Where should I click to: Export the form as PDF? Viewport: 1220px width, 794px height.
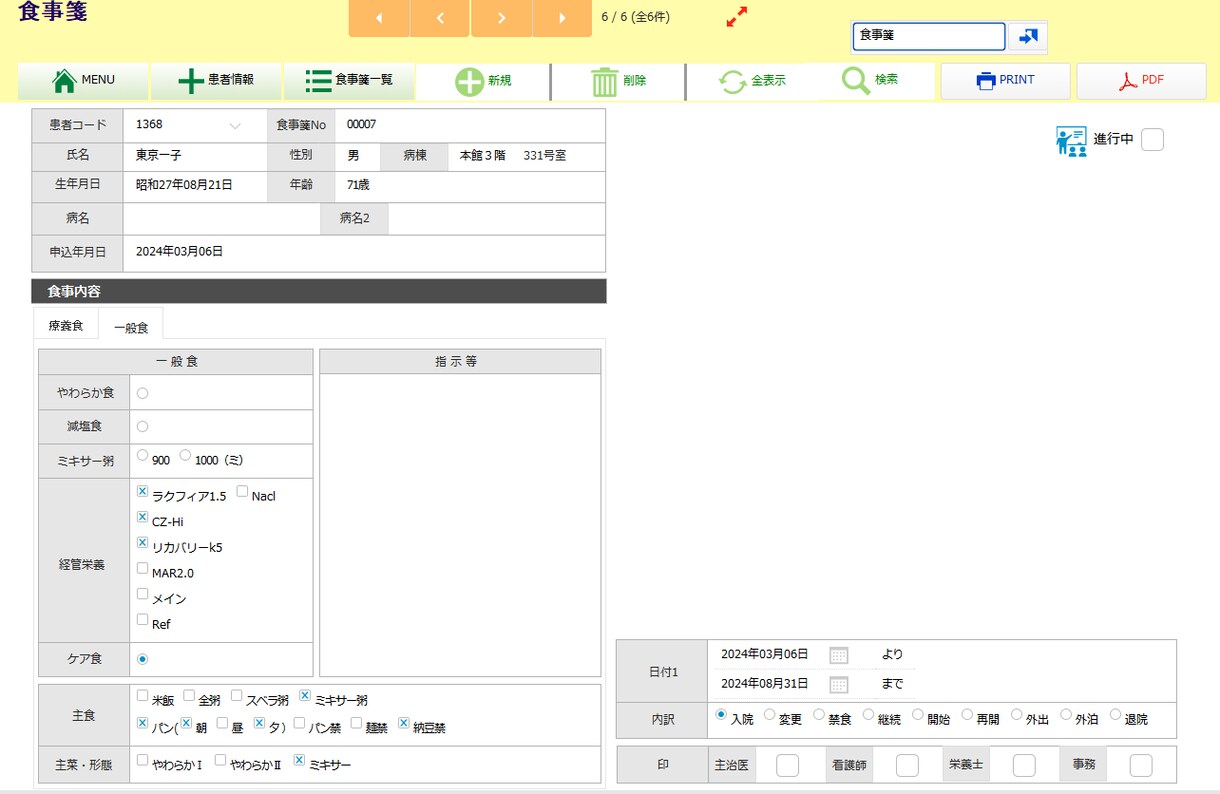pyautogui.click(x=1141, y=81)
